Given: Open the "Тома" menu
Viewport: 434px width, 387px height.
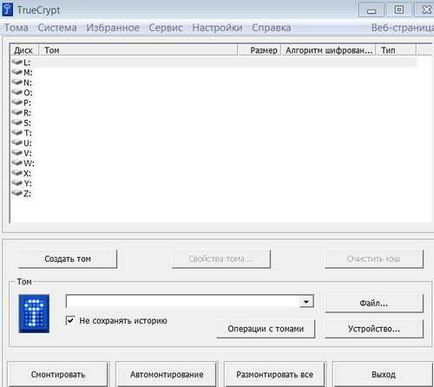Looking at the screenshot, I should point(16,28).
